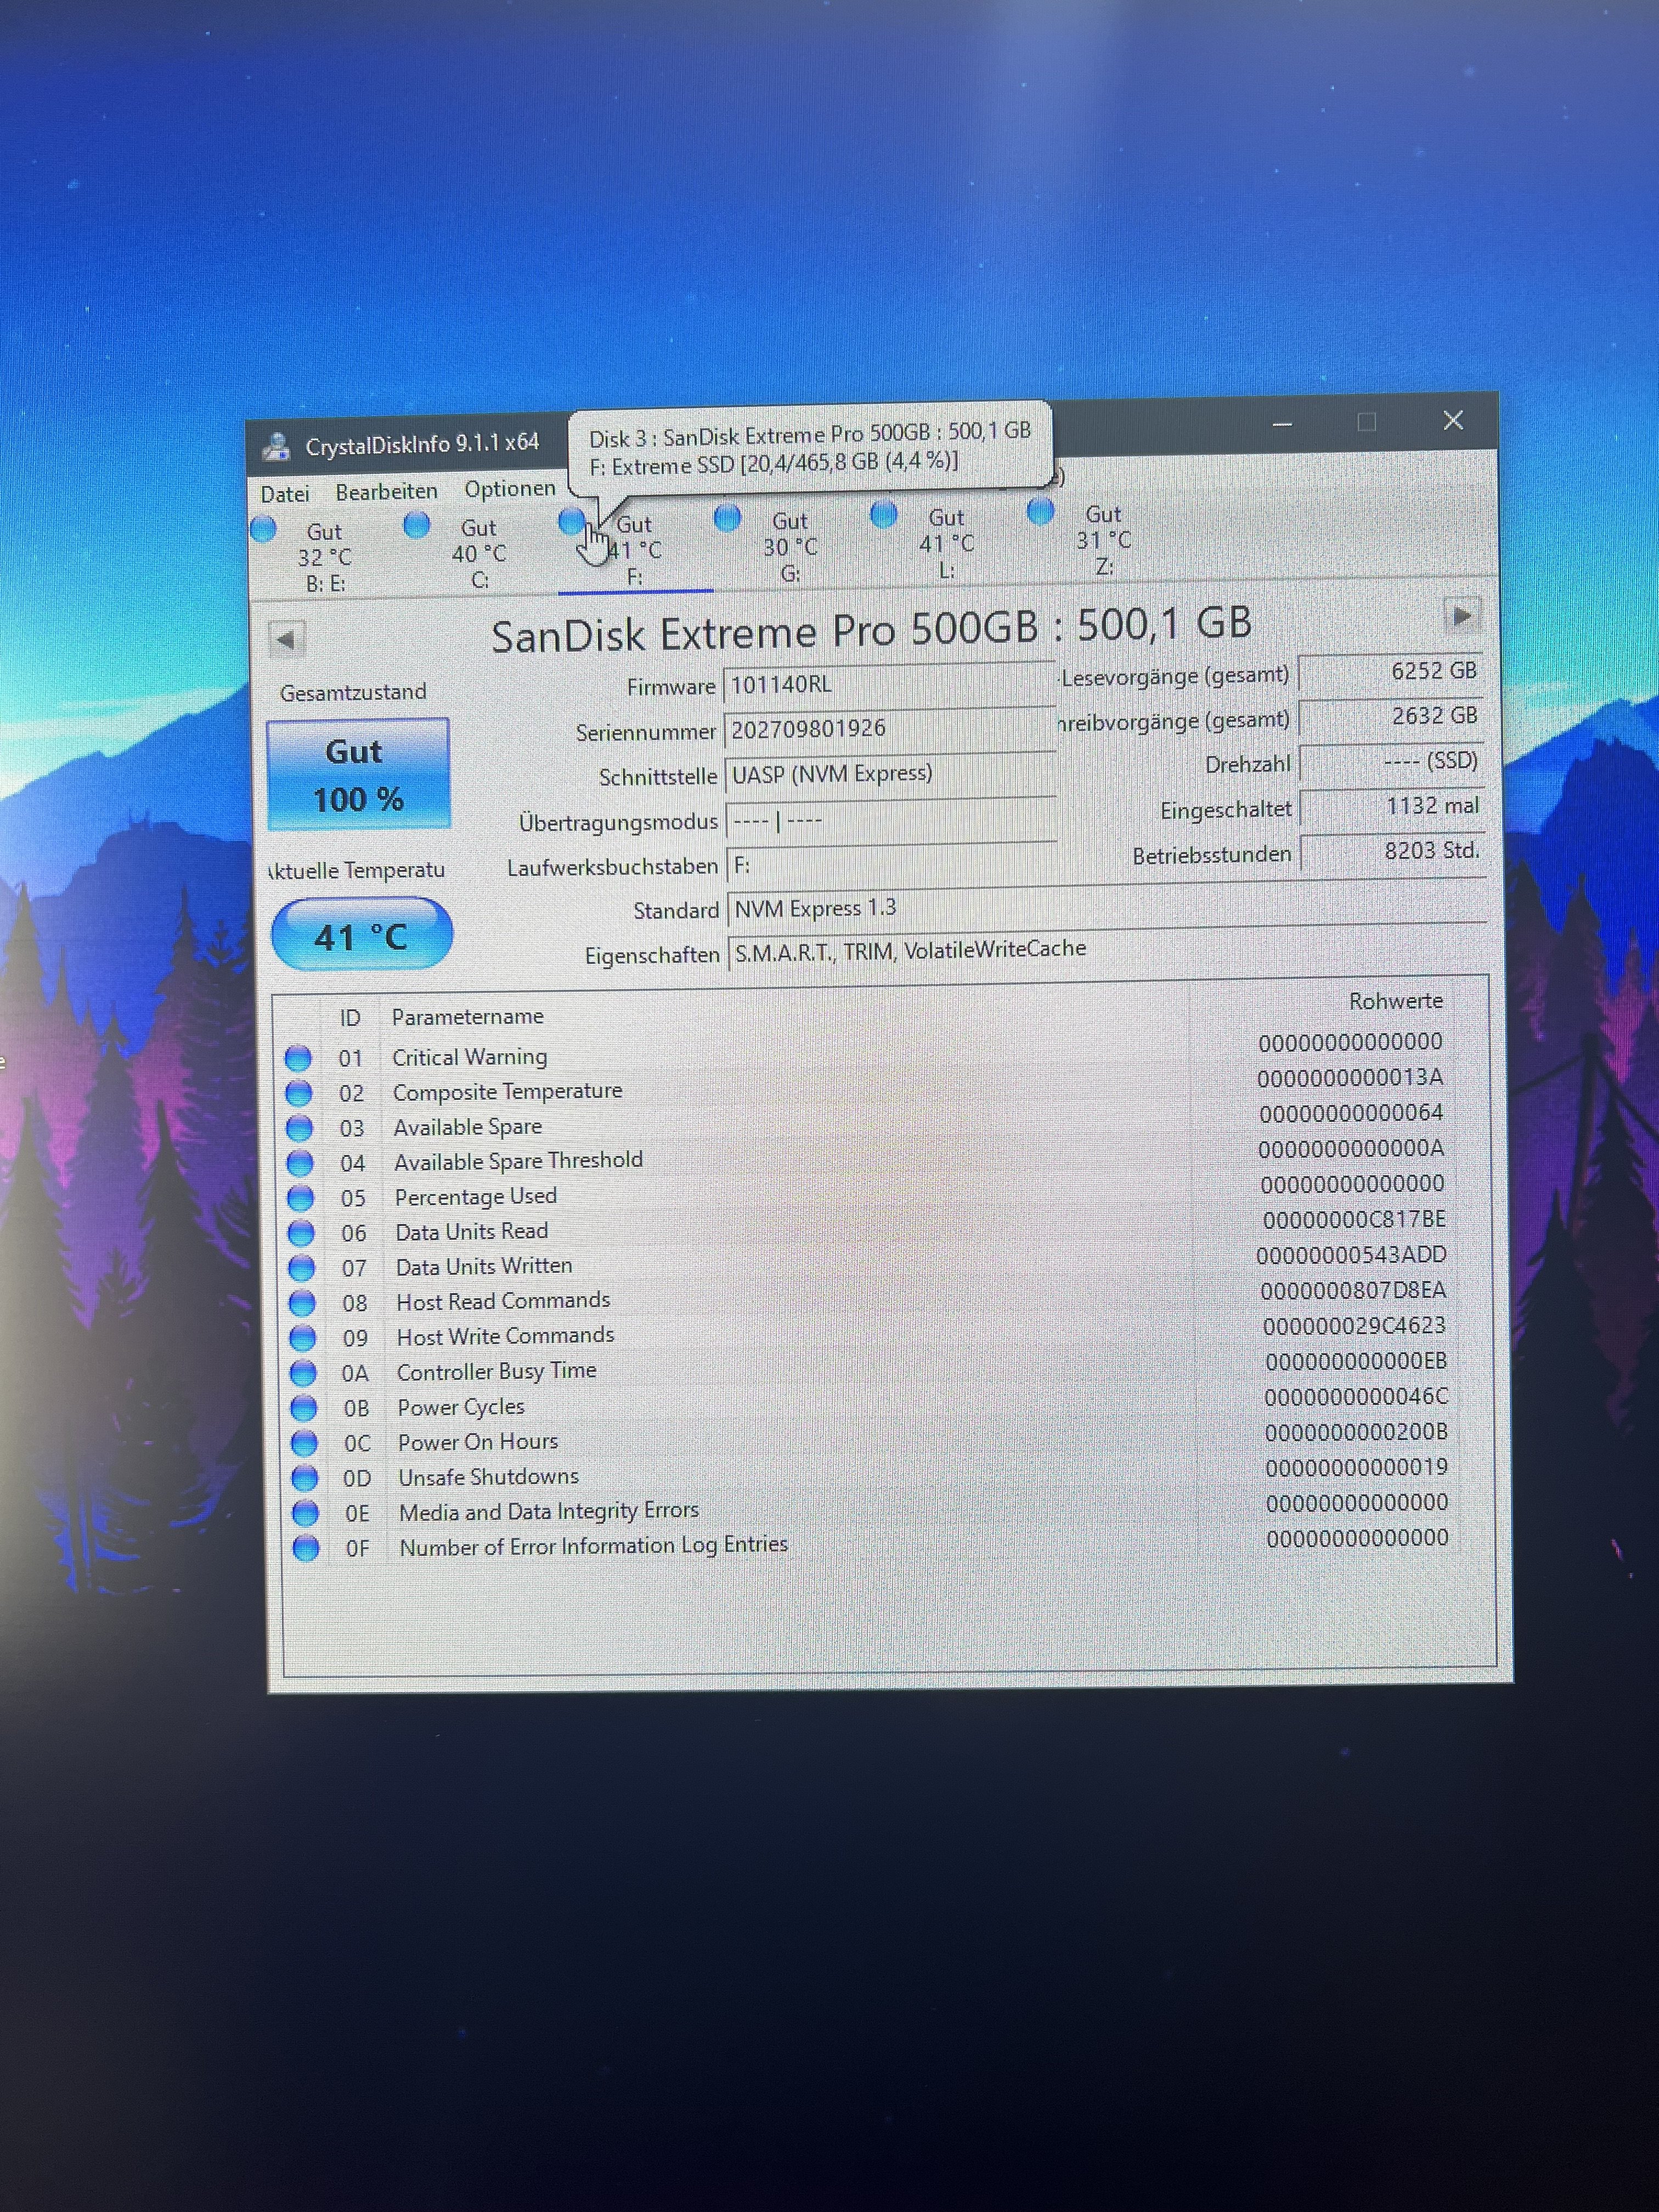1659x2212 pixels.
Task: Select the B: E: disk status icon
Action: [264, 529]
